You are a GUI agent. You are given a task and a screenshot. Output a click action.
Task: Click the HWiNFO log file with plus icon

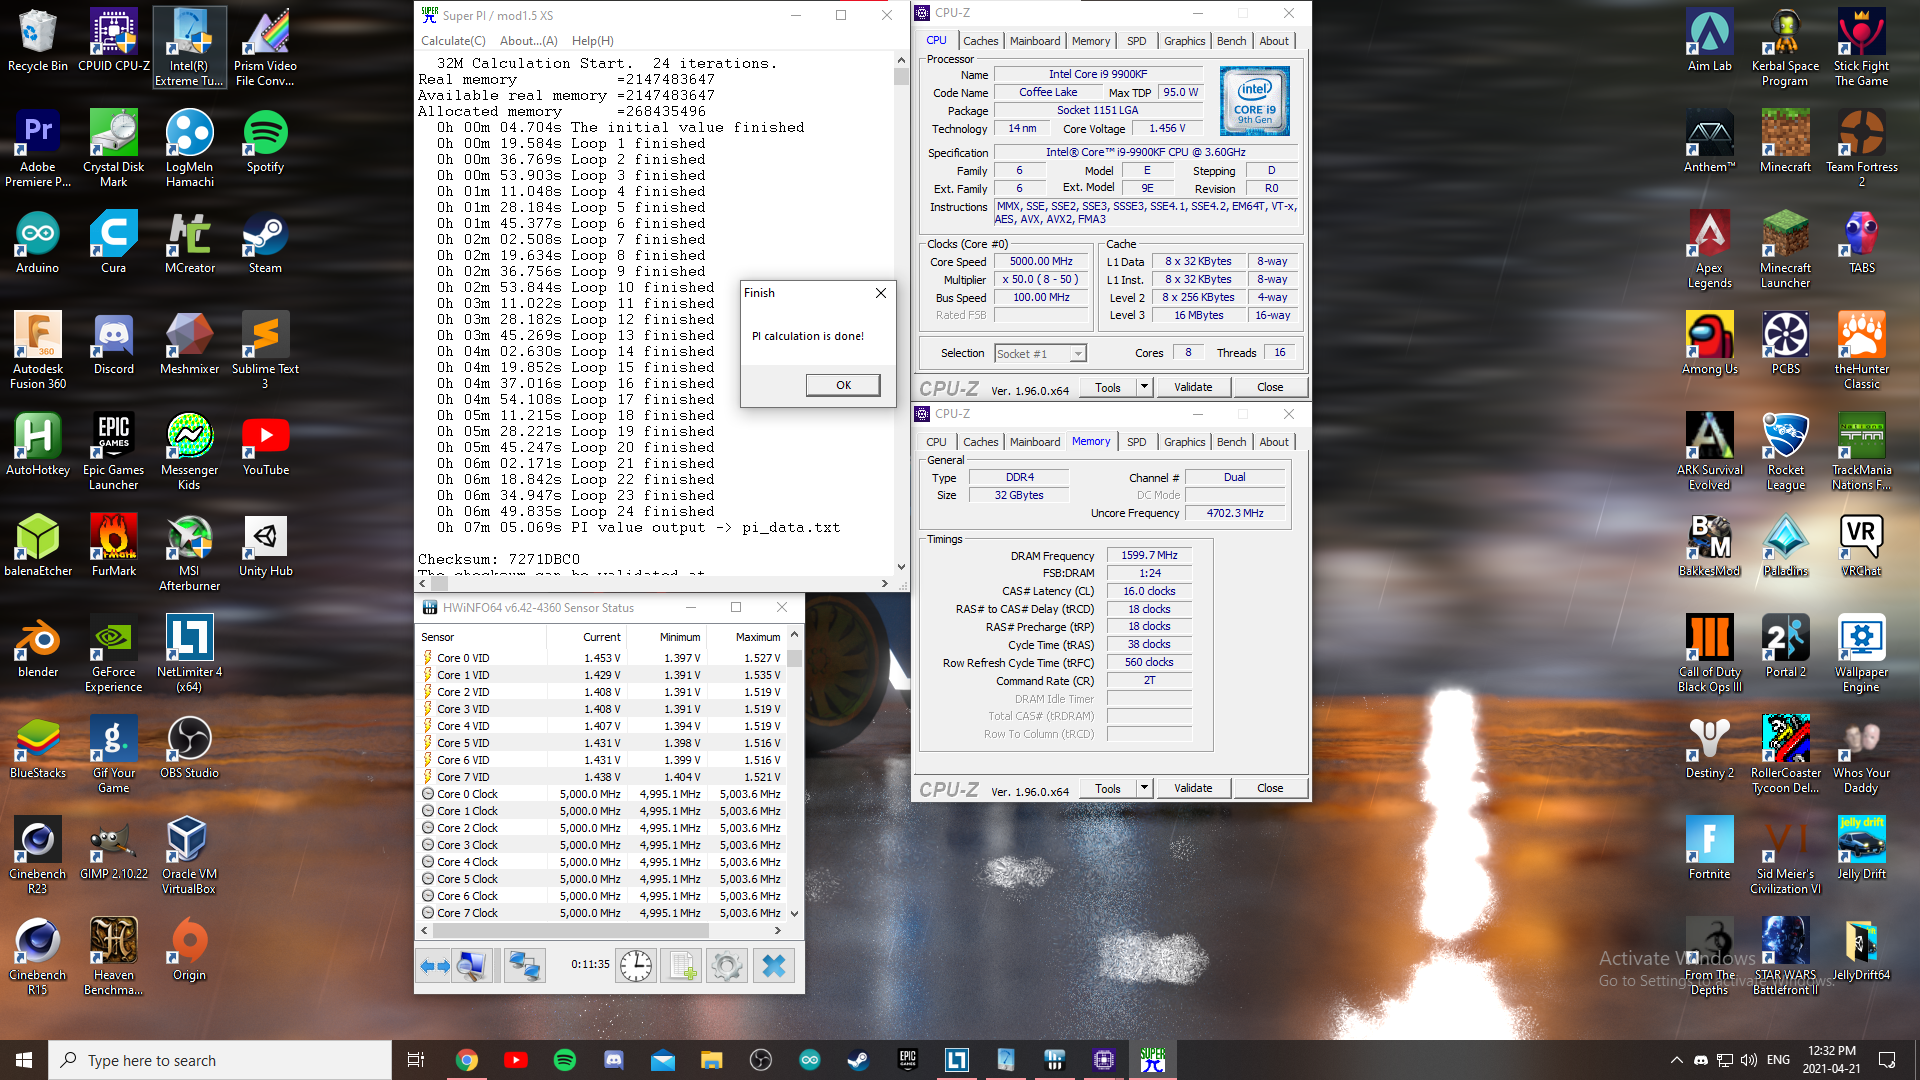pos(682,966)
